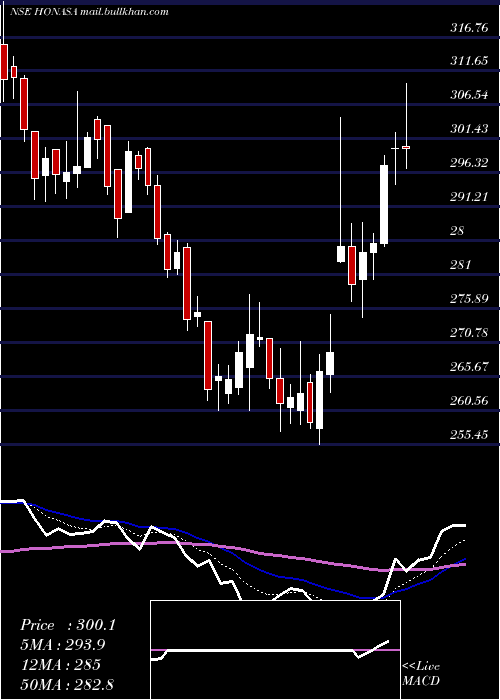Click the 12MA : 285 readout
This screenshot has height=700, width=500.
[60, 665]
